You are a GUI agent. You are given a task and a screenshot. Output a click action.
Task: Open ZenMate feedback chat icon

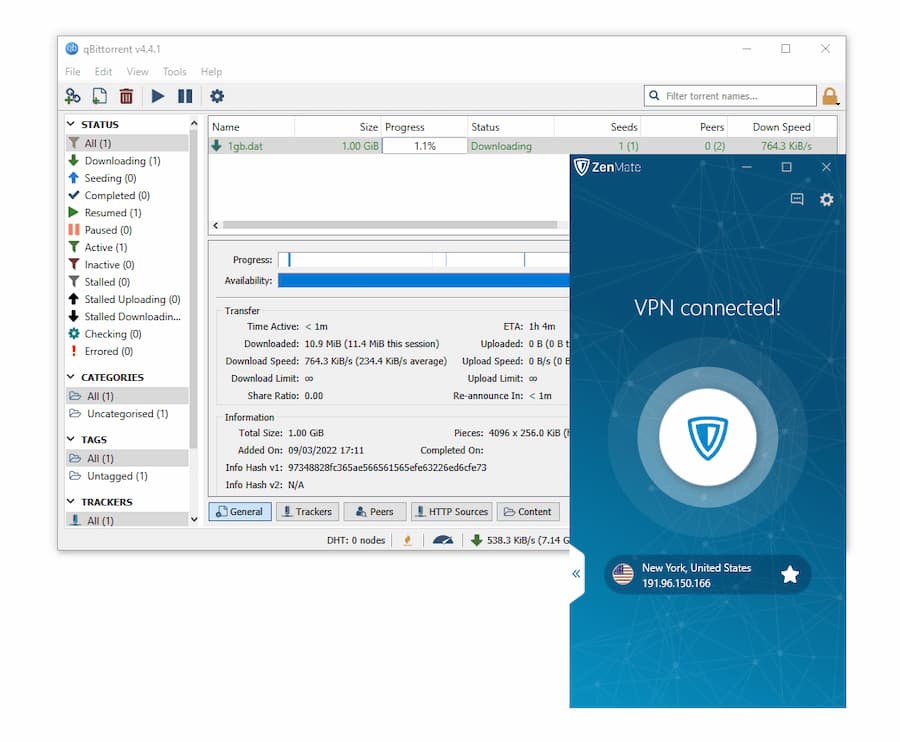coord(797,199)
